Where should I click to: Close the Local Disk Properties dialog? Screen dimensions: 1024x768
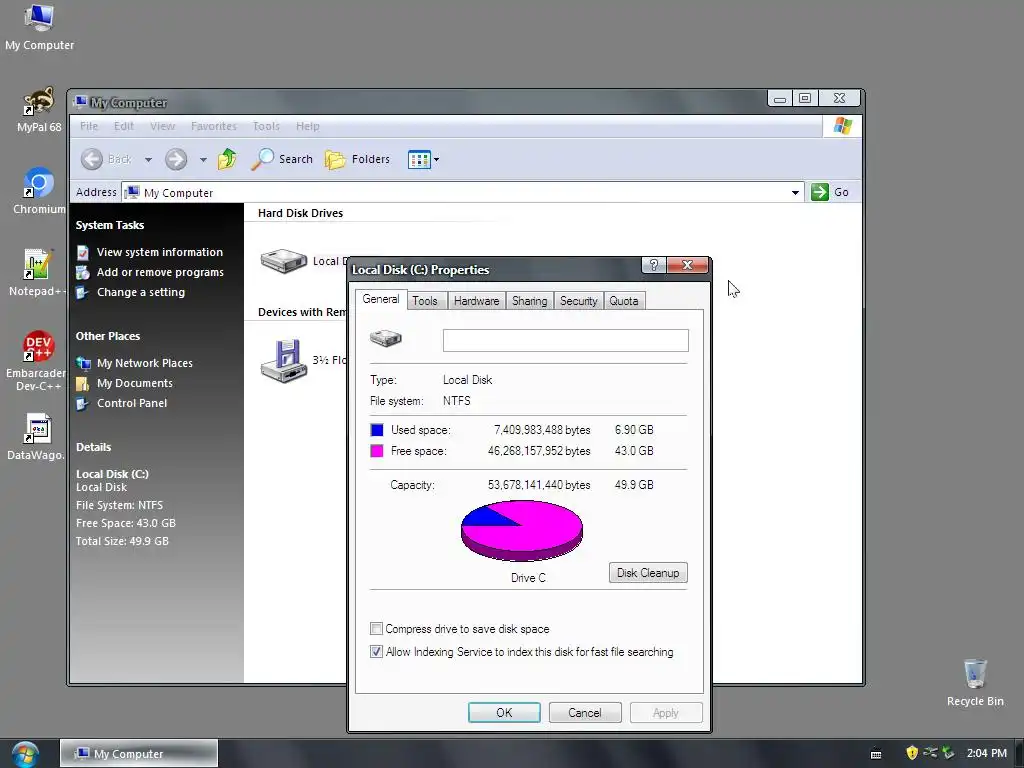pos(687,264)
